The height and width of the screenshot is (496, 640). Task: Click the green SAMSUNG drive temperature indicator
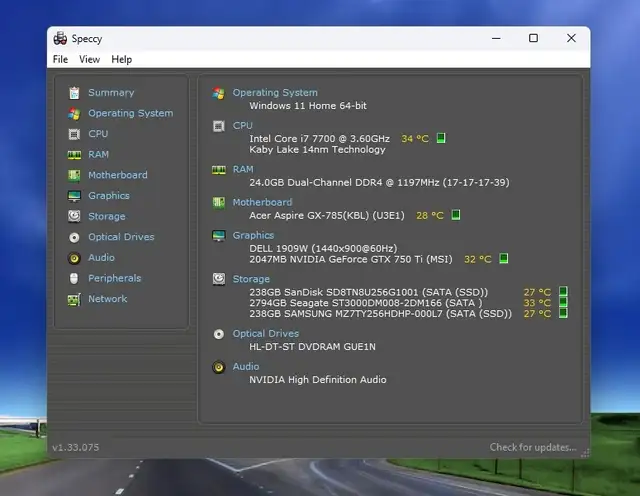click(563, 313)
